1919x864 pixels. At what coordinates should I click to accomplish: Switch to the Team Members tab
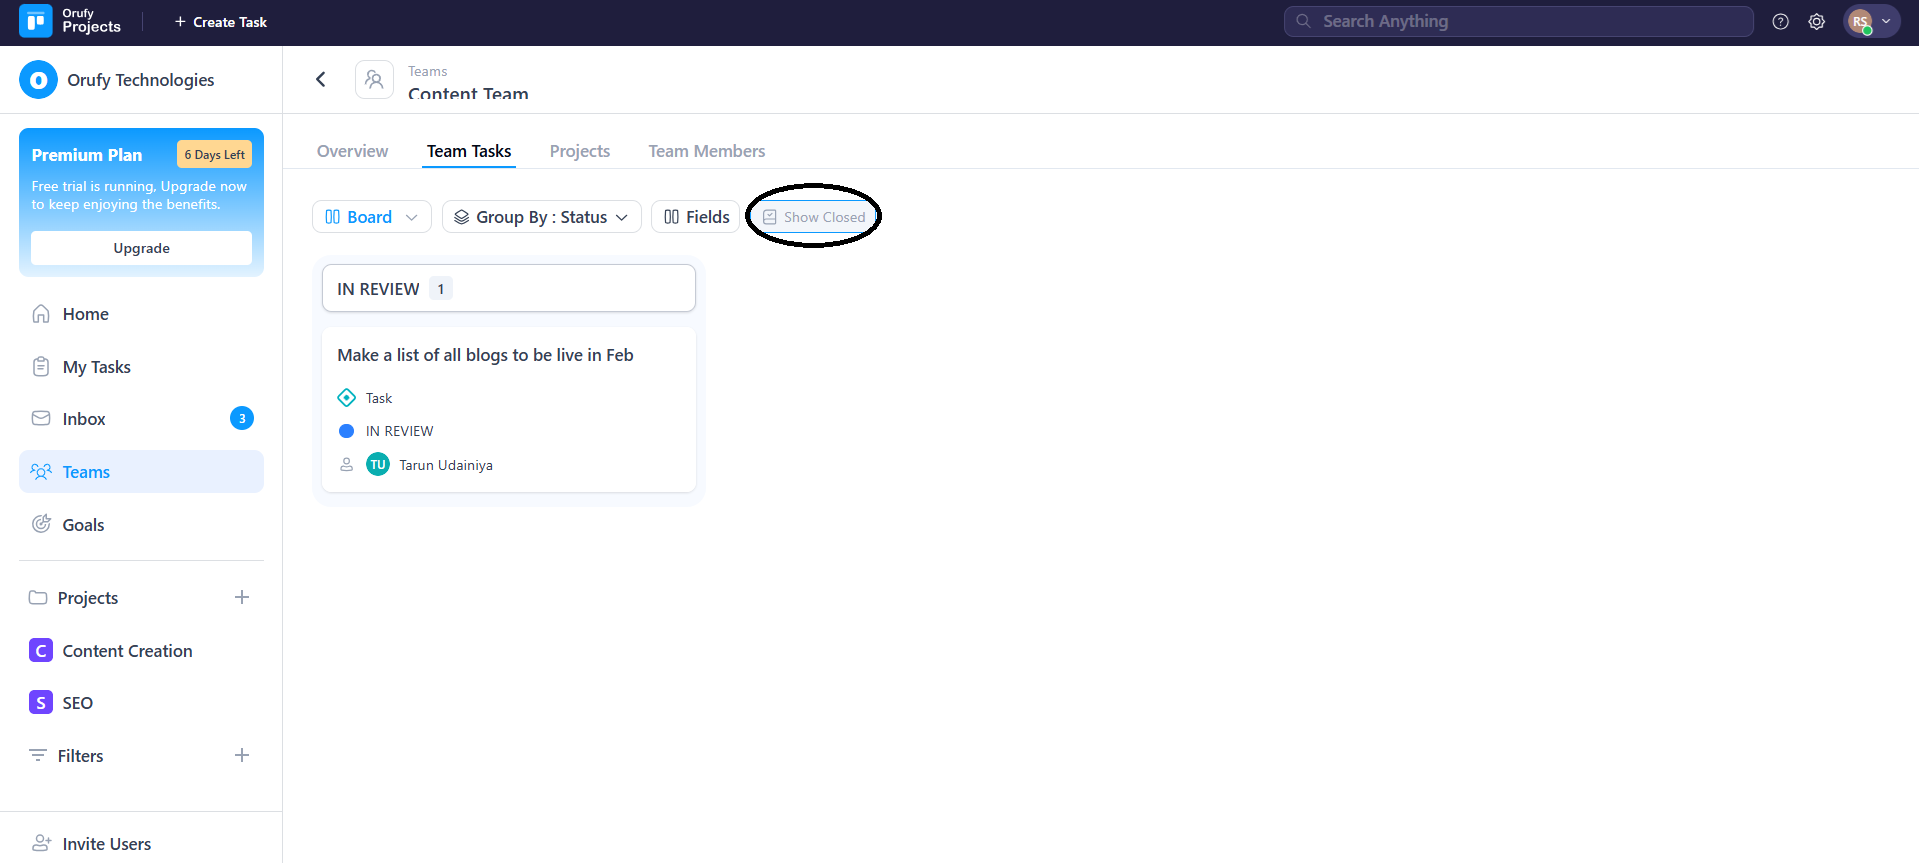706,151
